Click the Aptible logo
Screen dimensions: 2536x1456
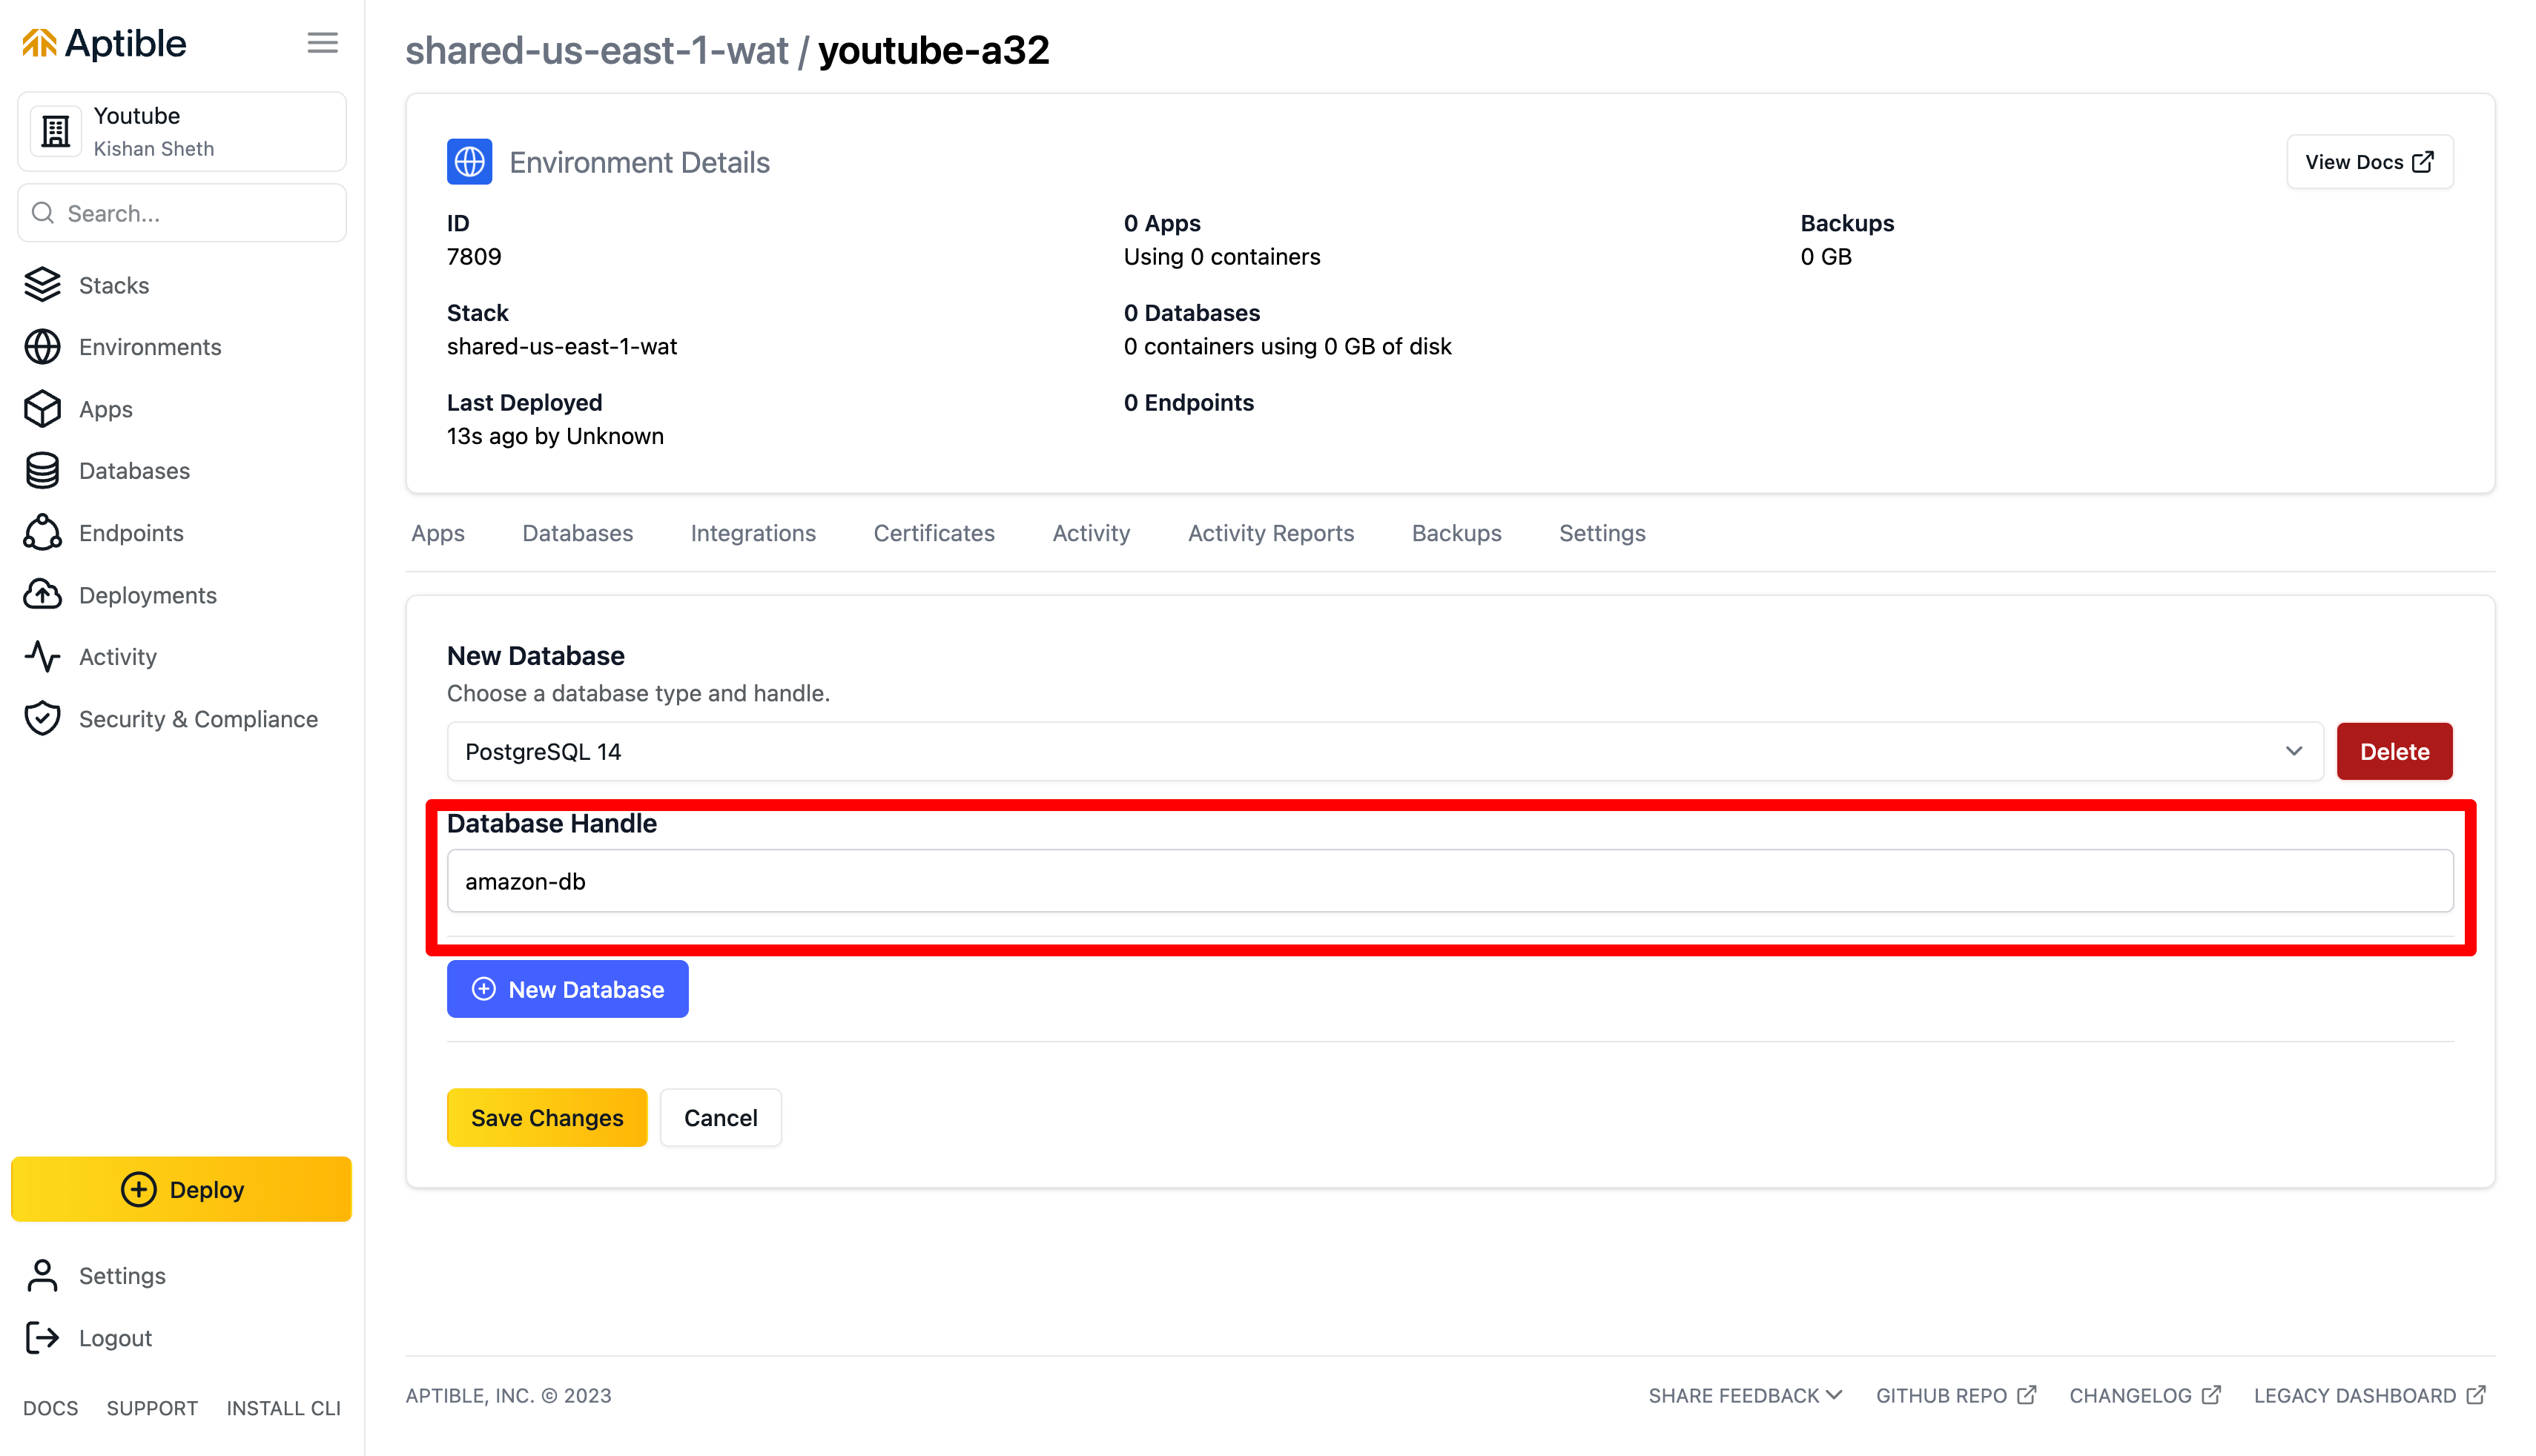click(103, 43)
